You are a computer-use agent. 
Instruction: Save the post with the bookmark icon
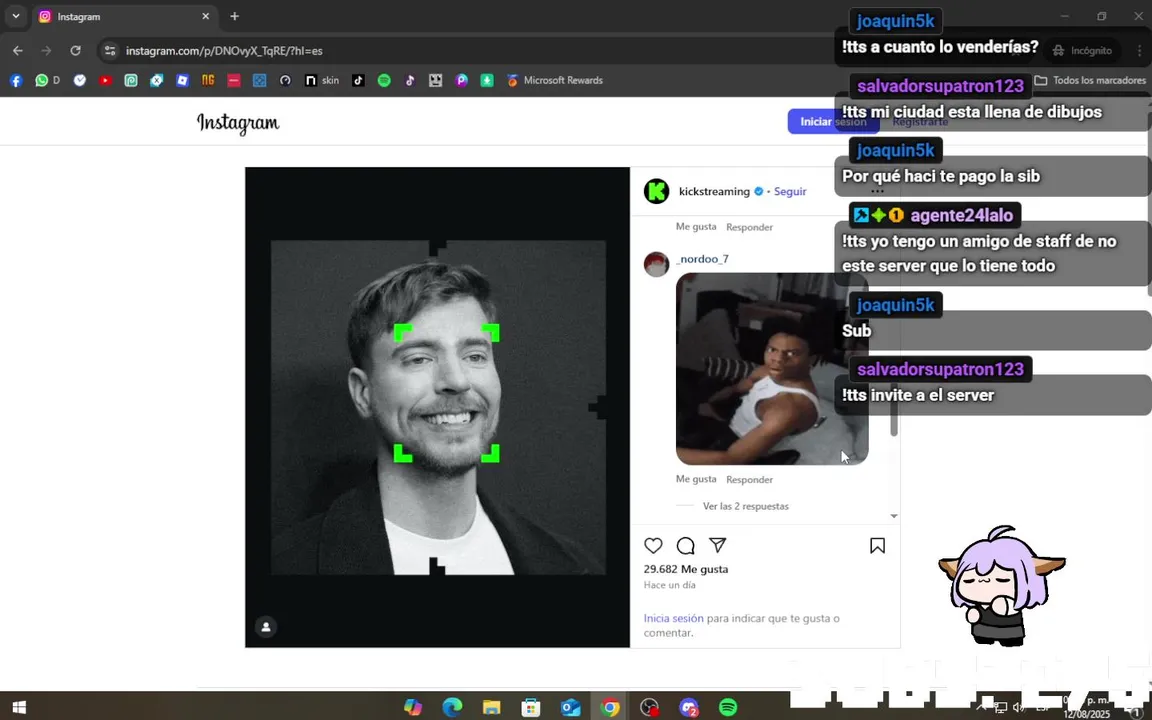(877, 545)
